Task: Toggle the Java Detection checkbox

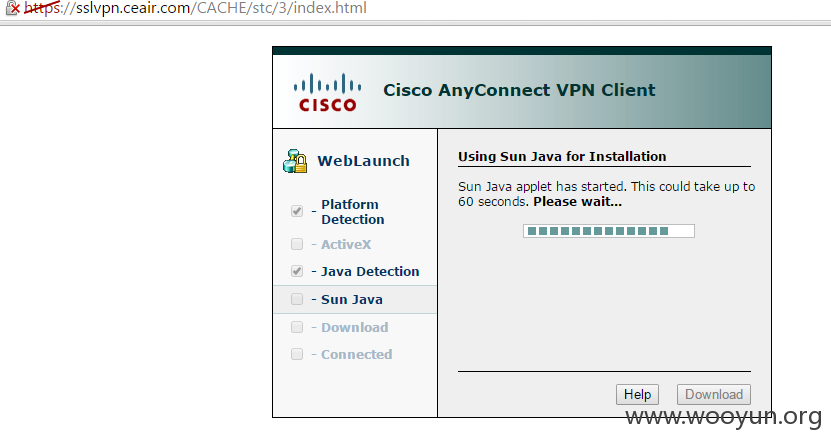Action: pyautogui.click(x=297, y=271)
